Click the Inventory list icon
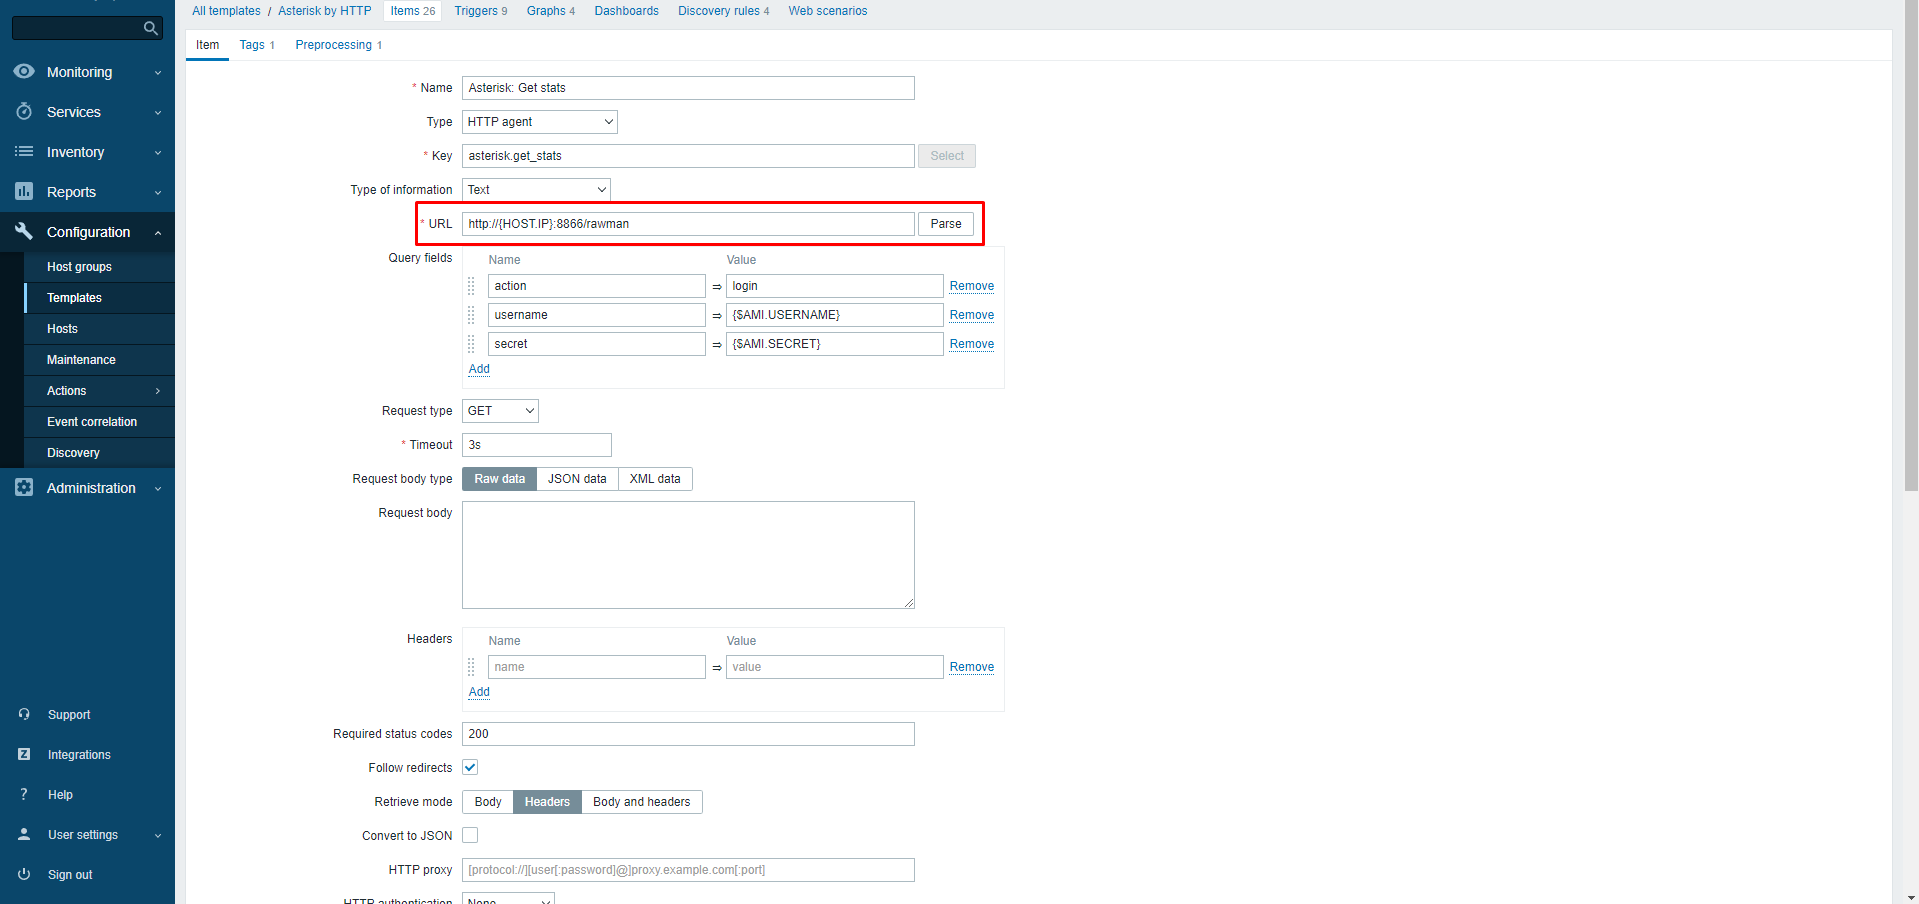 pos(24,152)
